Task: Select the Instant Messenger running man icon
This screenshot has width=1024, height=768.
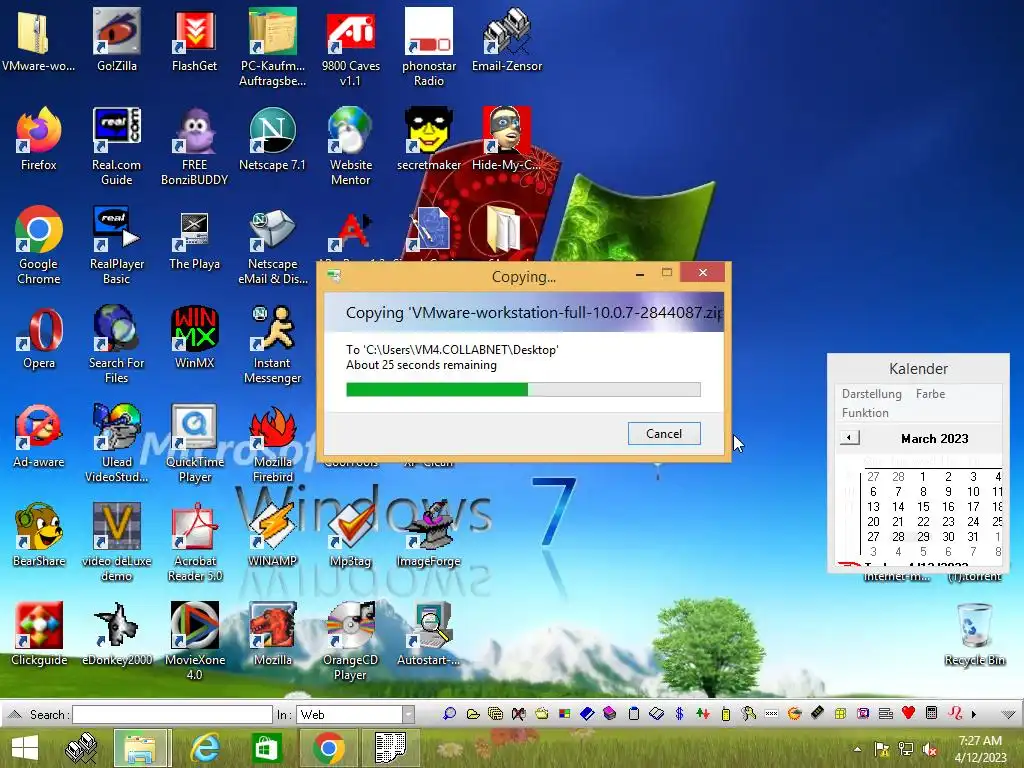Action: [x=272, y=345]
